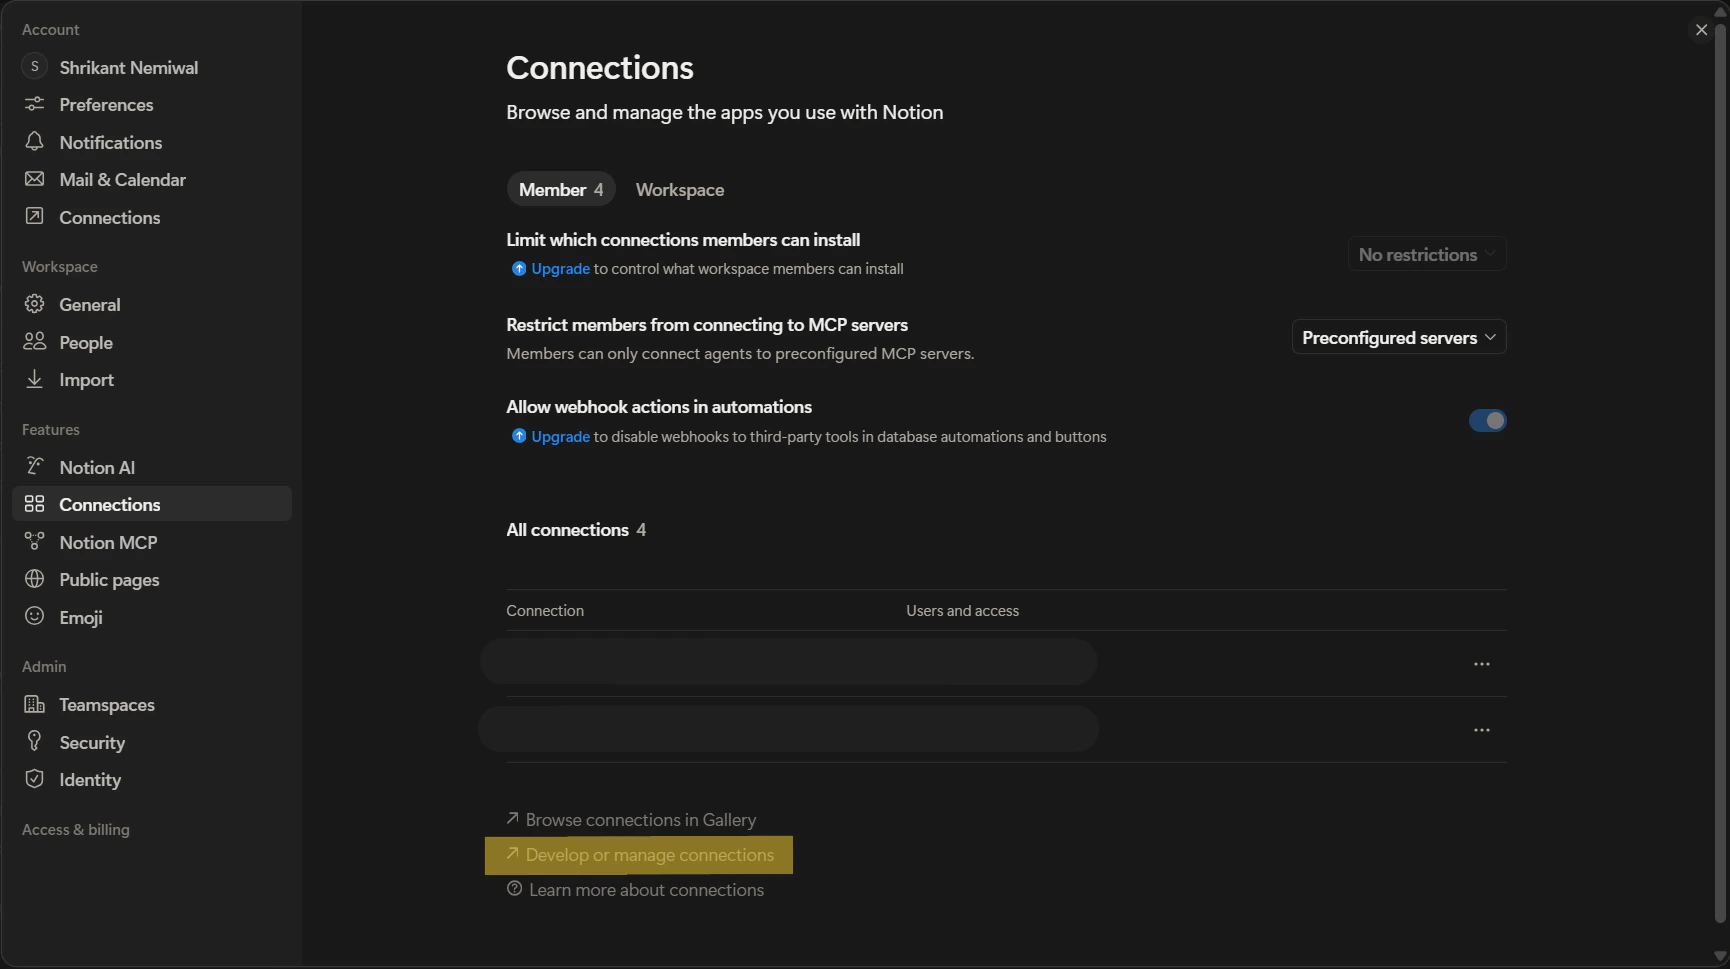Click the Access & billing section label
Screen dimensions: 1730x969
pos(76,829)
